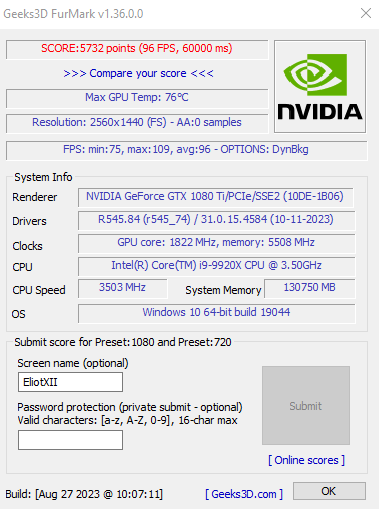The width and height of the screenshot is (379, 509).
Task: Click the NVIDIA logo image
Action: coord(320,87)
